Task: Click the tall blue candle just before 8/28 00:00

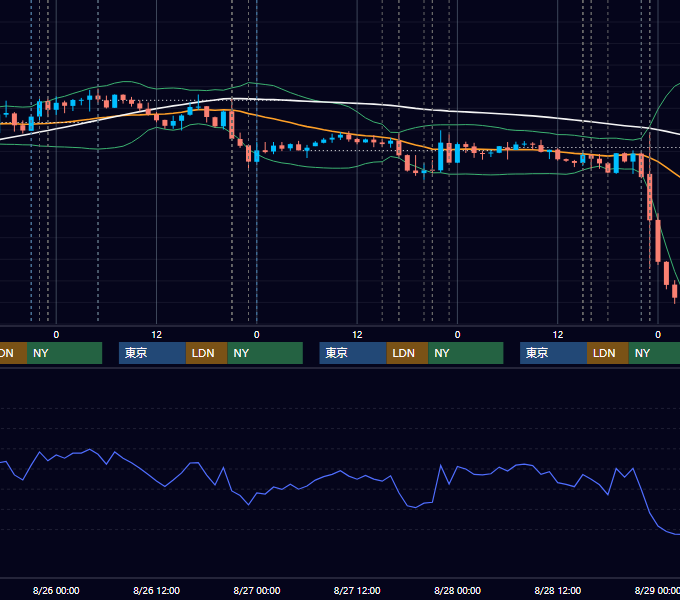Action: (441, 156)
